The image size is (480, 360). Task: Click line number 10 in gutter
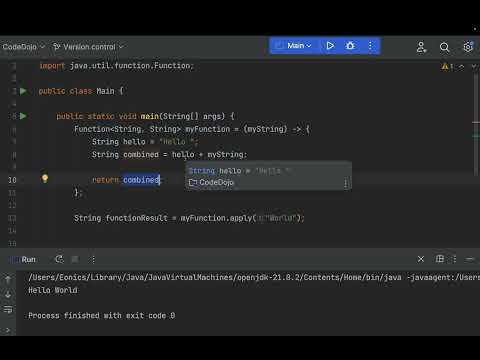click(x=12, y=180)
